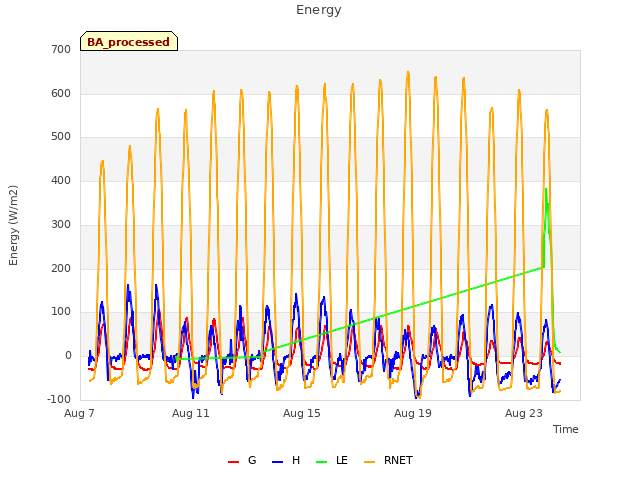Click the Energy (W/m2) y-axis title
Image resolution: width=640 pixels, height=480 pixels.
pos(13,225)
